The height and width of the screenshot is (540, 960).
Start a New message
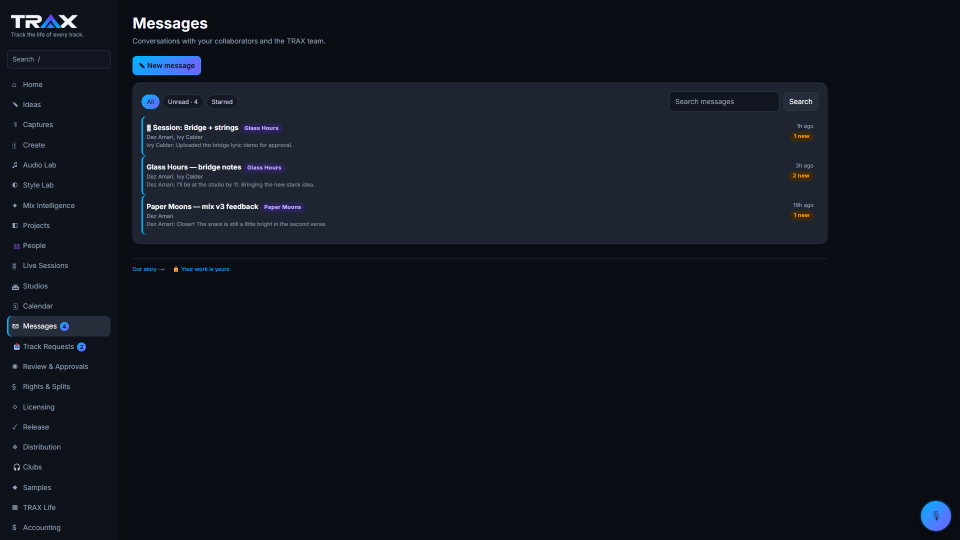(167, 66)
